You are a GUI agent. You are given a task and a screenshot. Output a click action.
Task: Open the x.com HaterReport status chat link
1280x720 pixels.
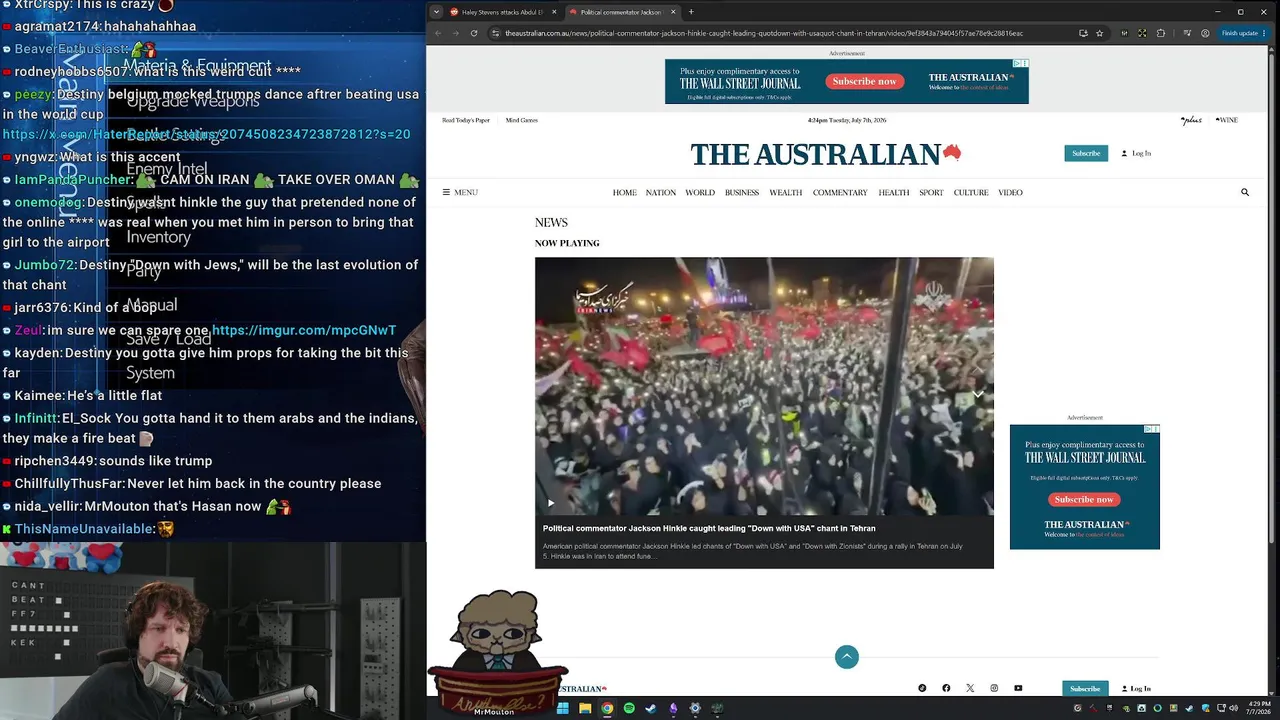click(206, 134)
